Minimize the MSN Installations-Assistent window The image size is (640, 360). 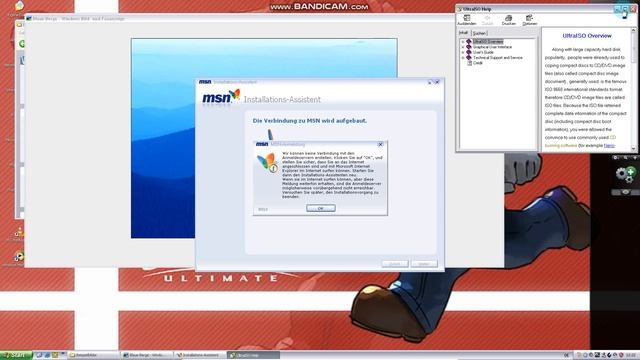click(x=430, y=82)
